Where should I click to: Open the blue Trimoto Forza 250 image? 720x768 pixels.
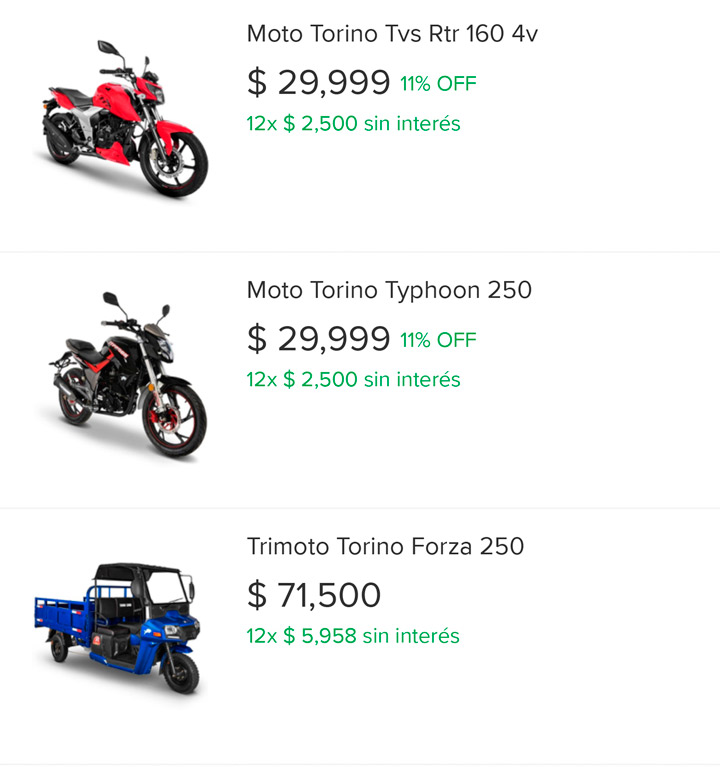118,628
